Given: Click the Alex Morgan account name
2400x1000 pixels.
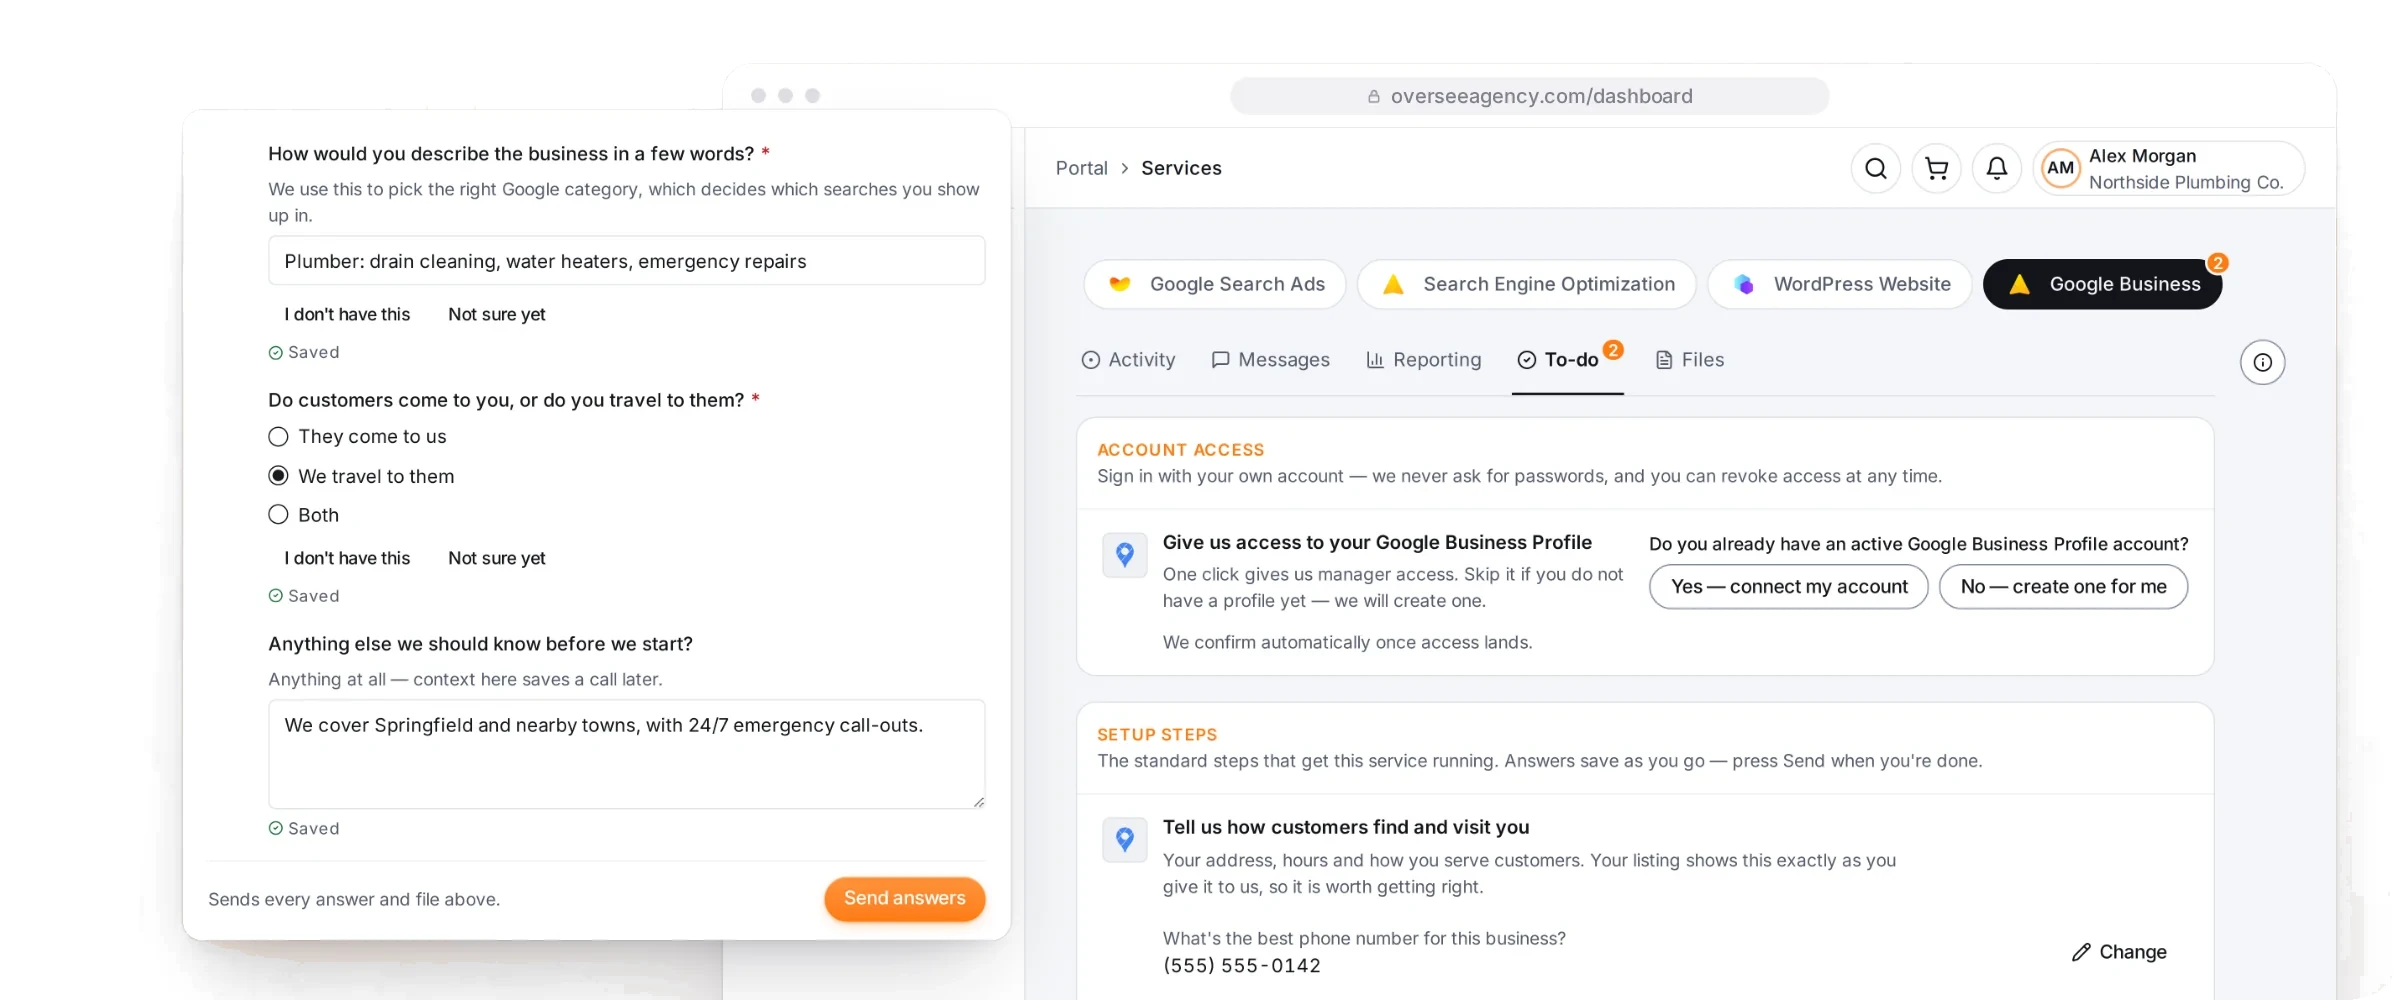Looking at the screenshot, I should coord(2142,156).
